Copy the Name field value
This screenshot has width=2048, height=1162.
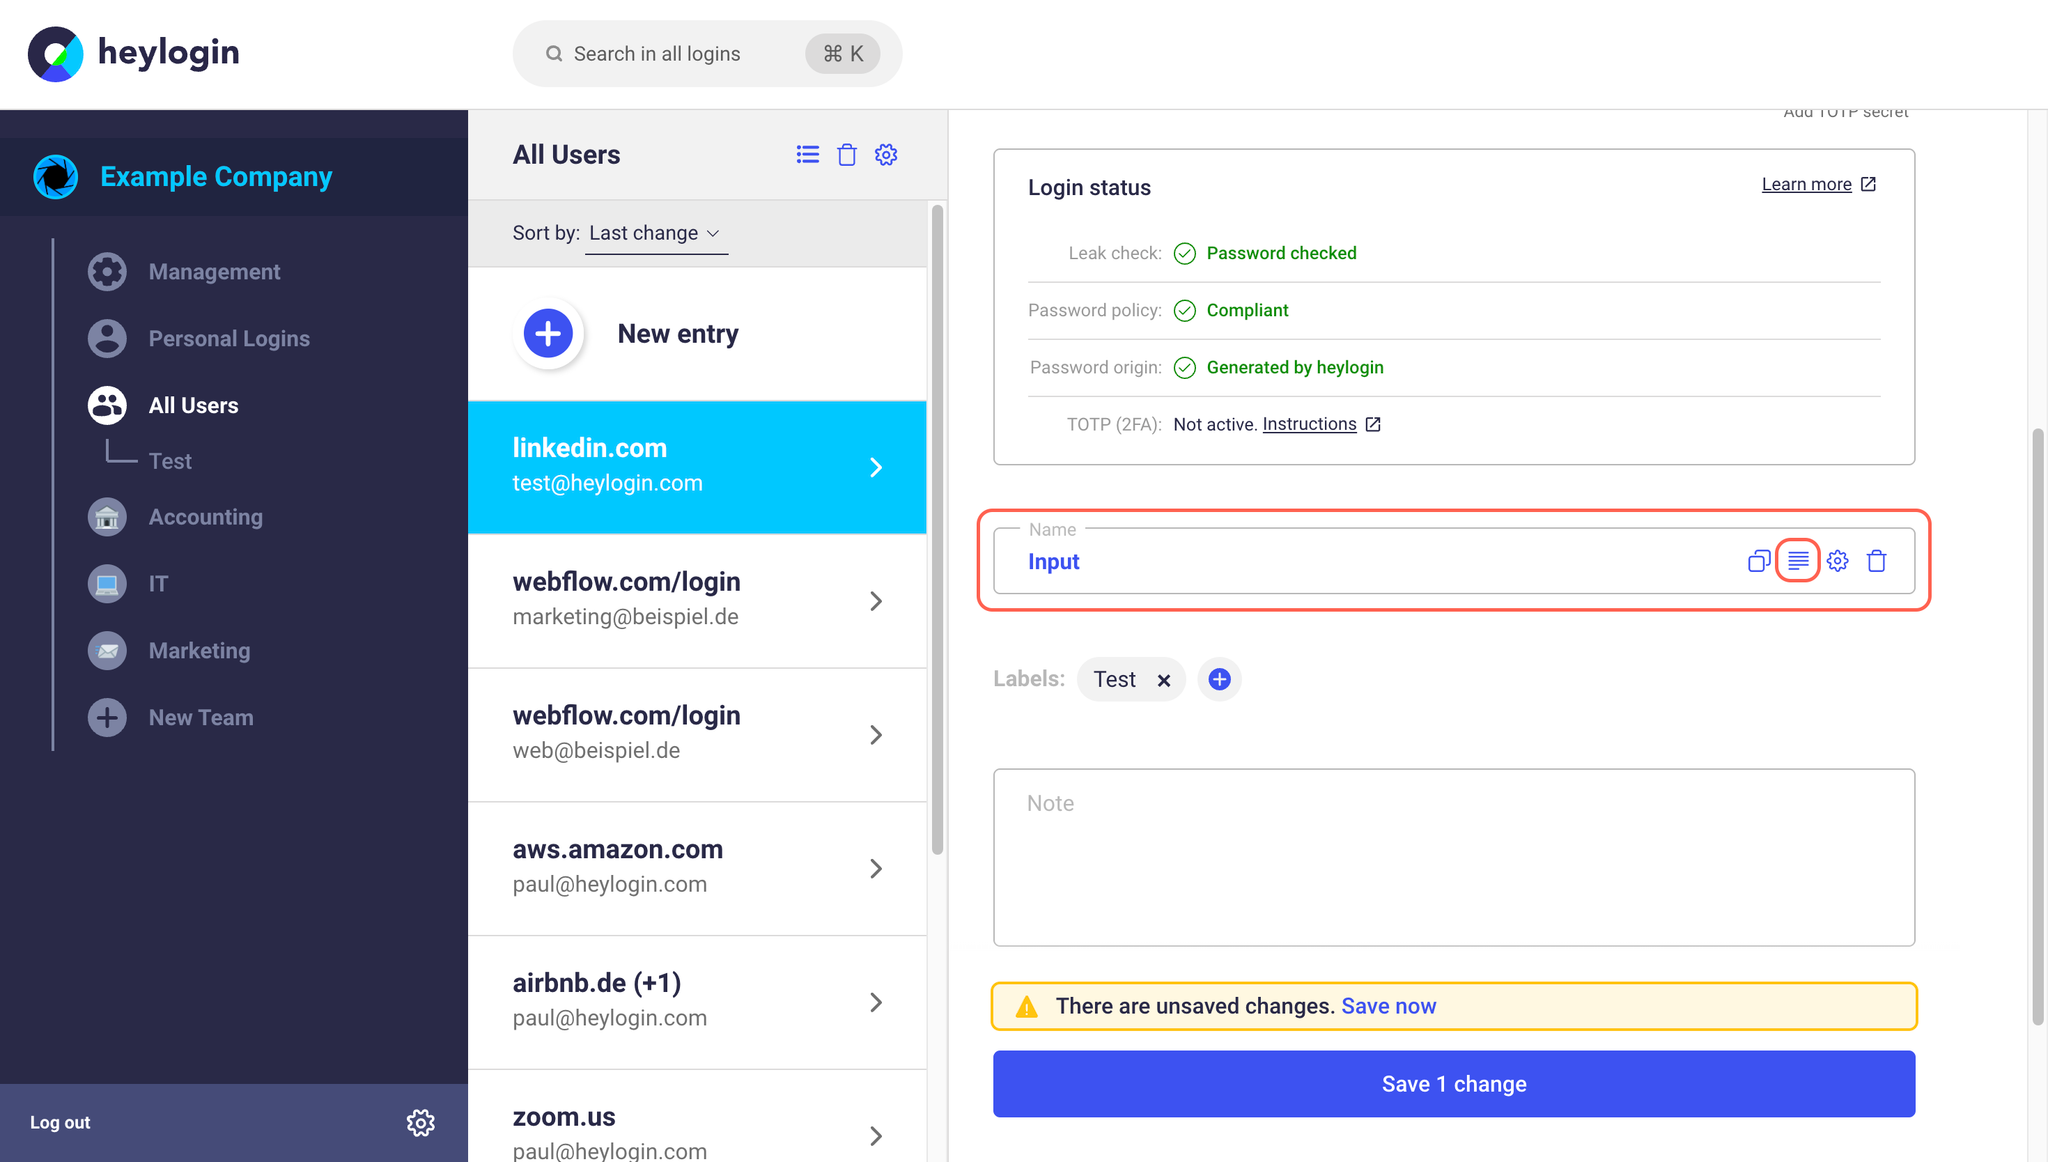click(1759, 561)
